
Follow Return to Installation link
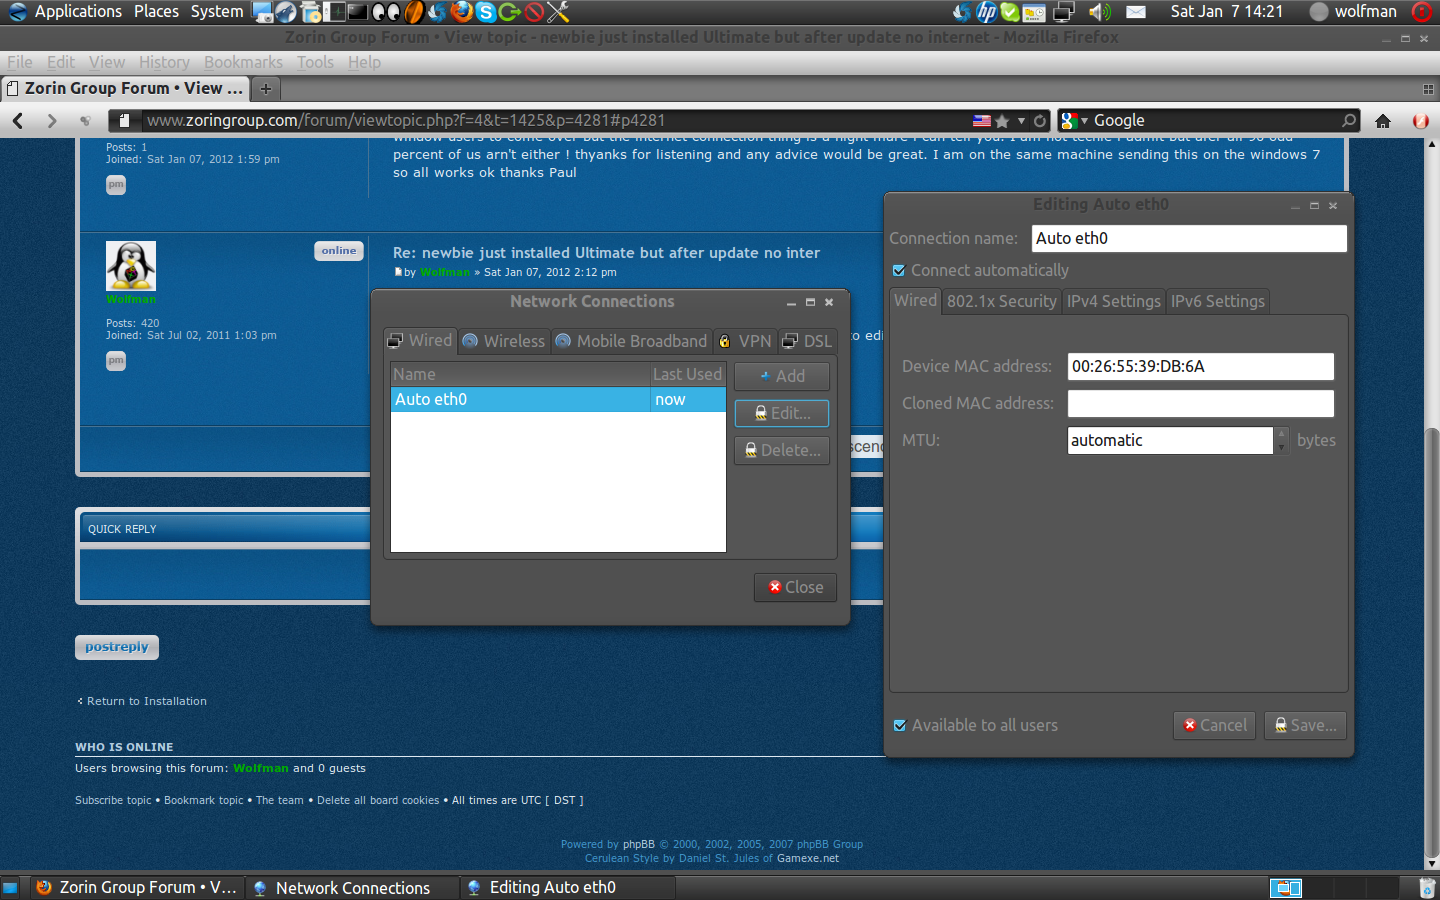(146, 701)
